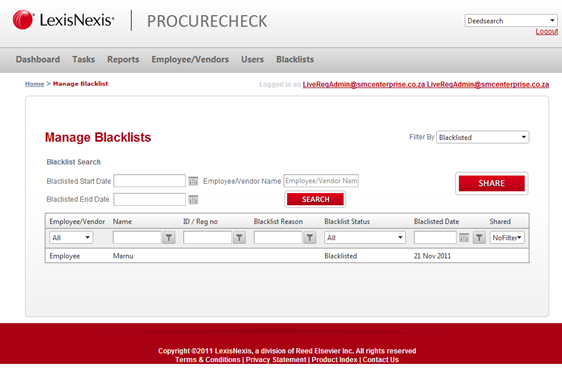Image resolution: width=562 pixels, height=368 pixels.
Task: Select the 21 Nov 2011 date cell
Action: point(432,256)
